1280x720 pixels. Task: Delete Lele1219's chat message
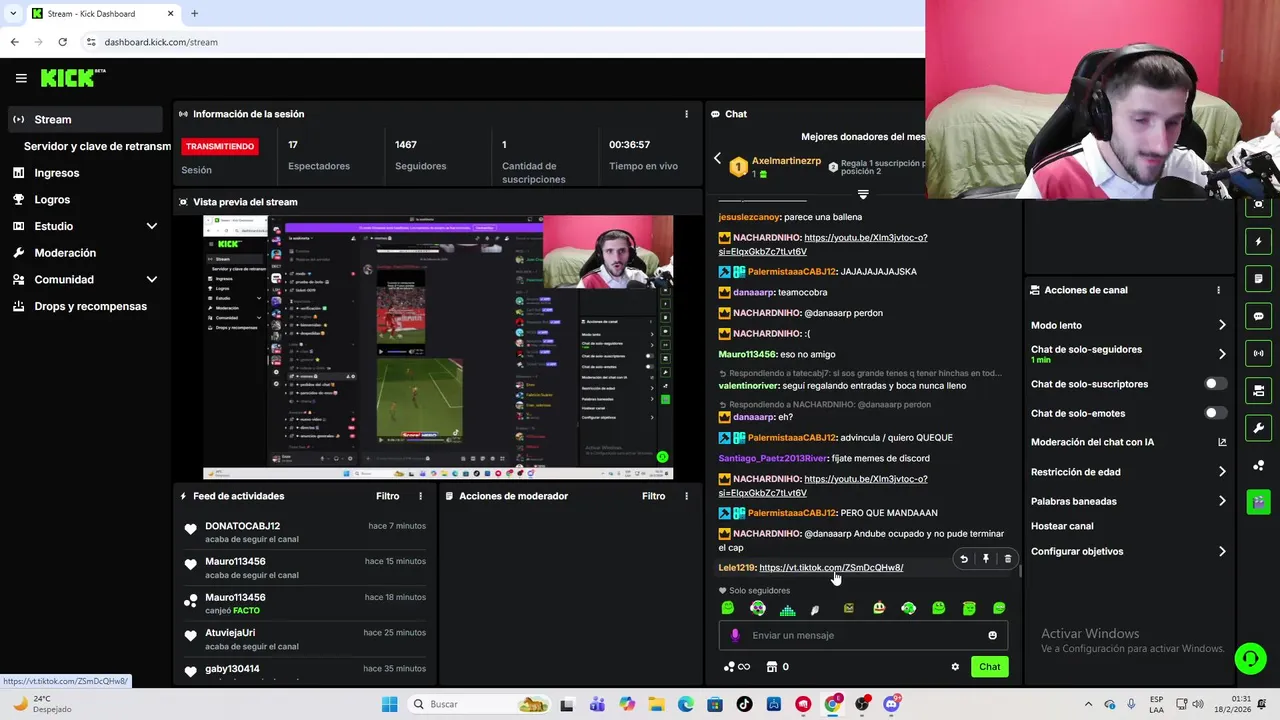[1008, 559]
